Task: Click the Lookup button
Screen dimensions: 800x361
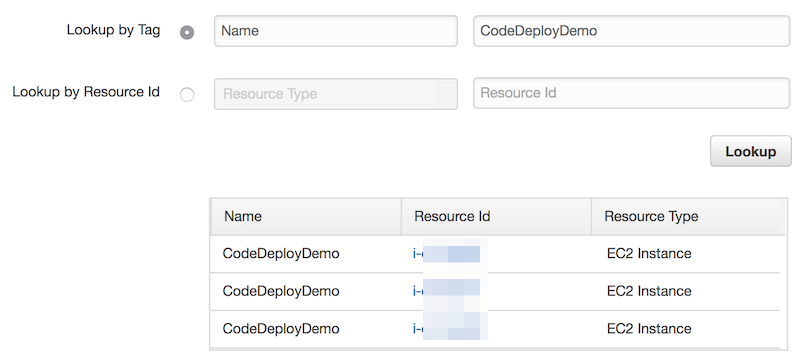Action: (751, 151)
